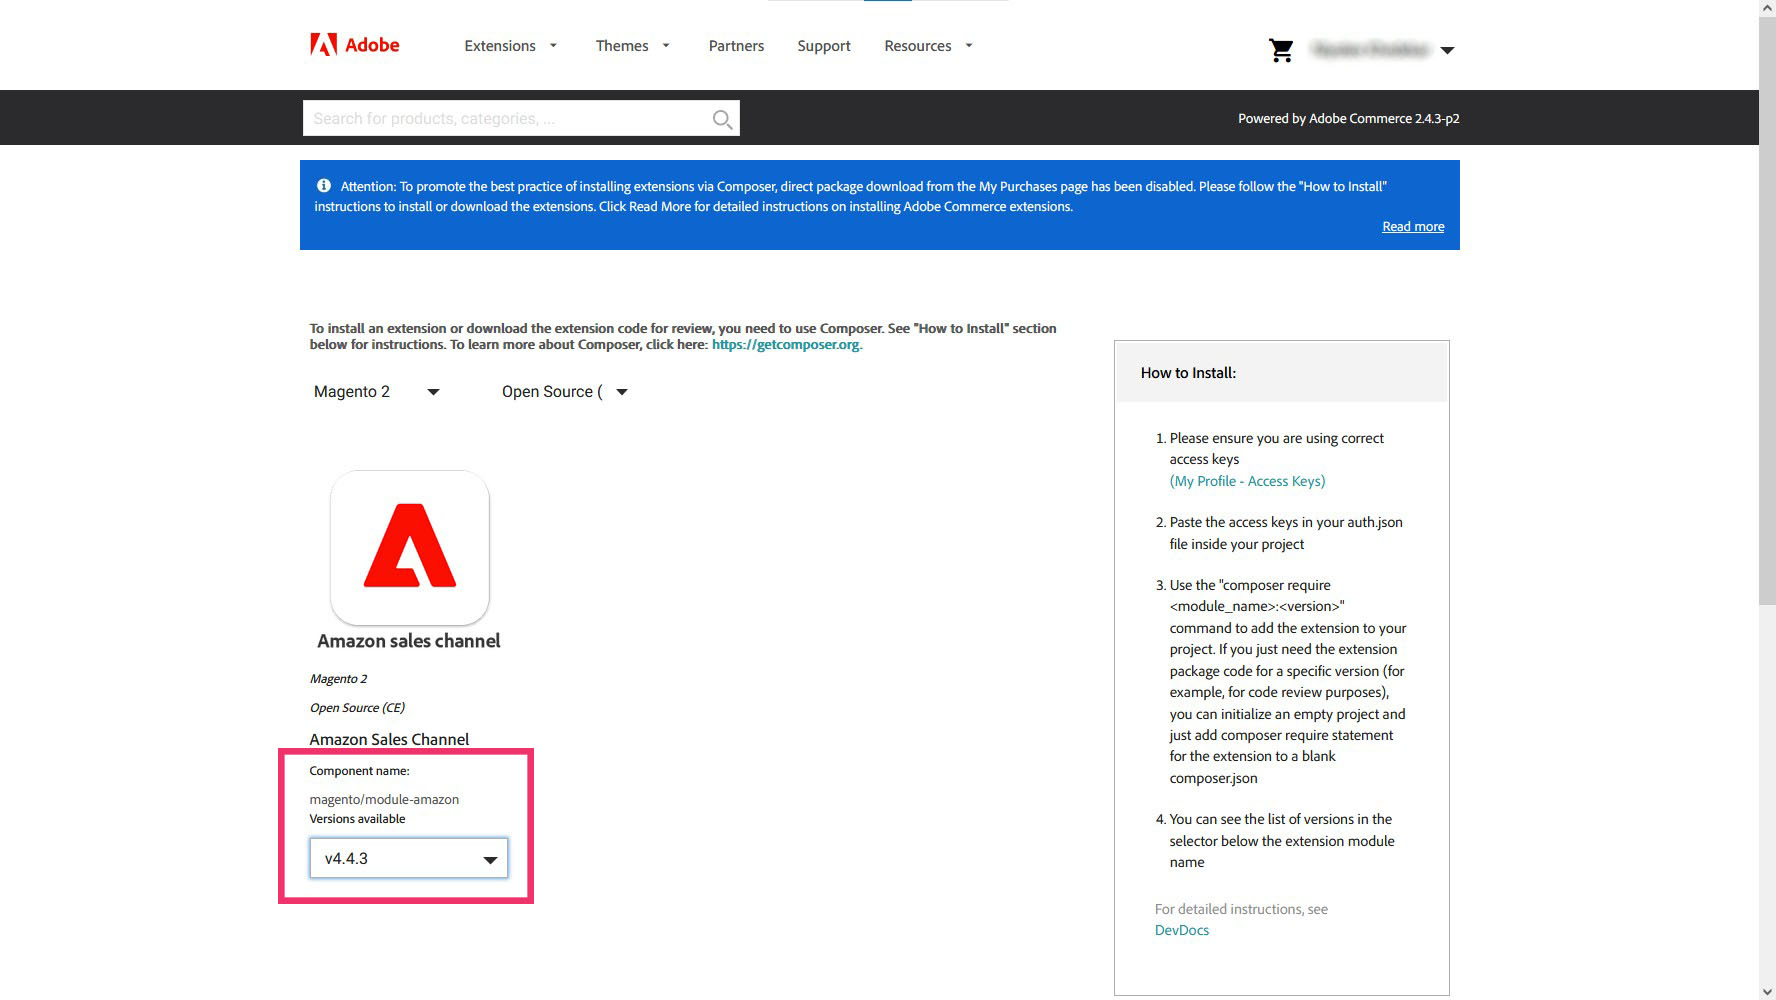The width and height of the screenshot is (1776, 1000).
Task: Go to the Partners page
Action: click(736, 46)
